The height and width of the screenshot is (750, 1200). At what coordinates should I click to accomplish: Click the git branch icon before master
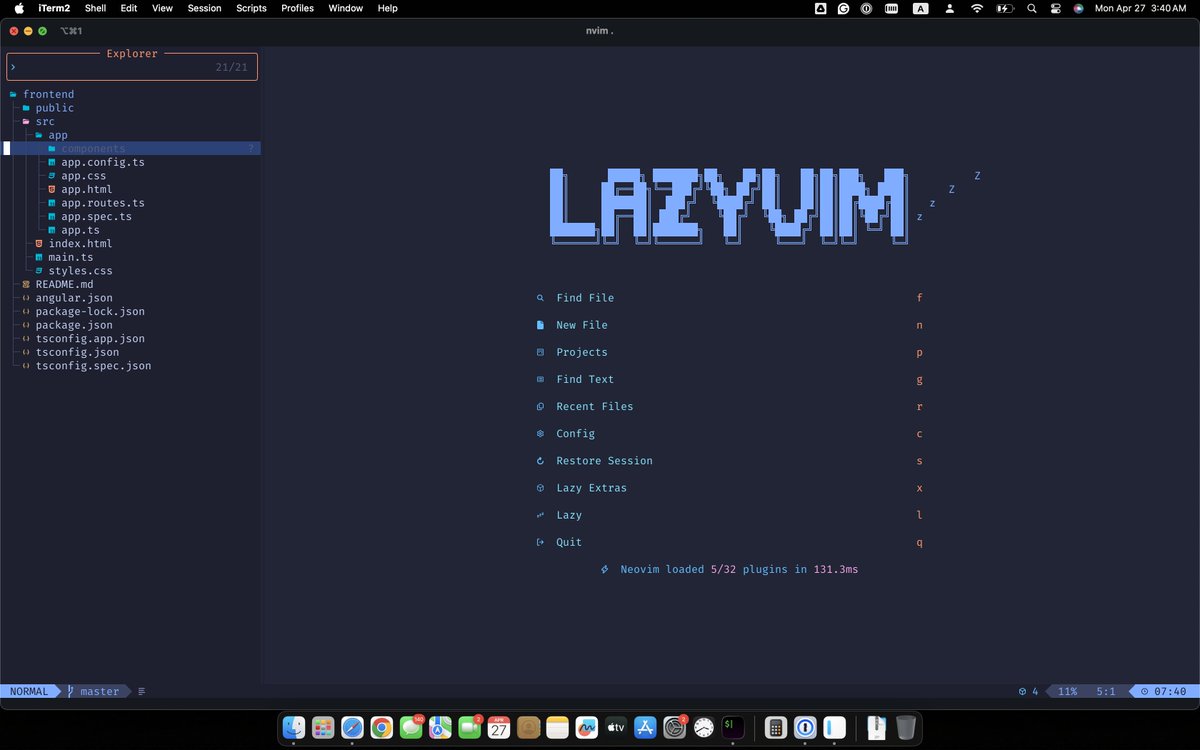[x=70, y=691]
